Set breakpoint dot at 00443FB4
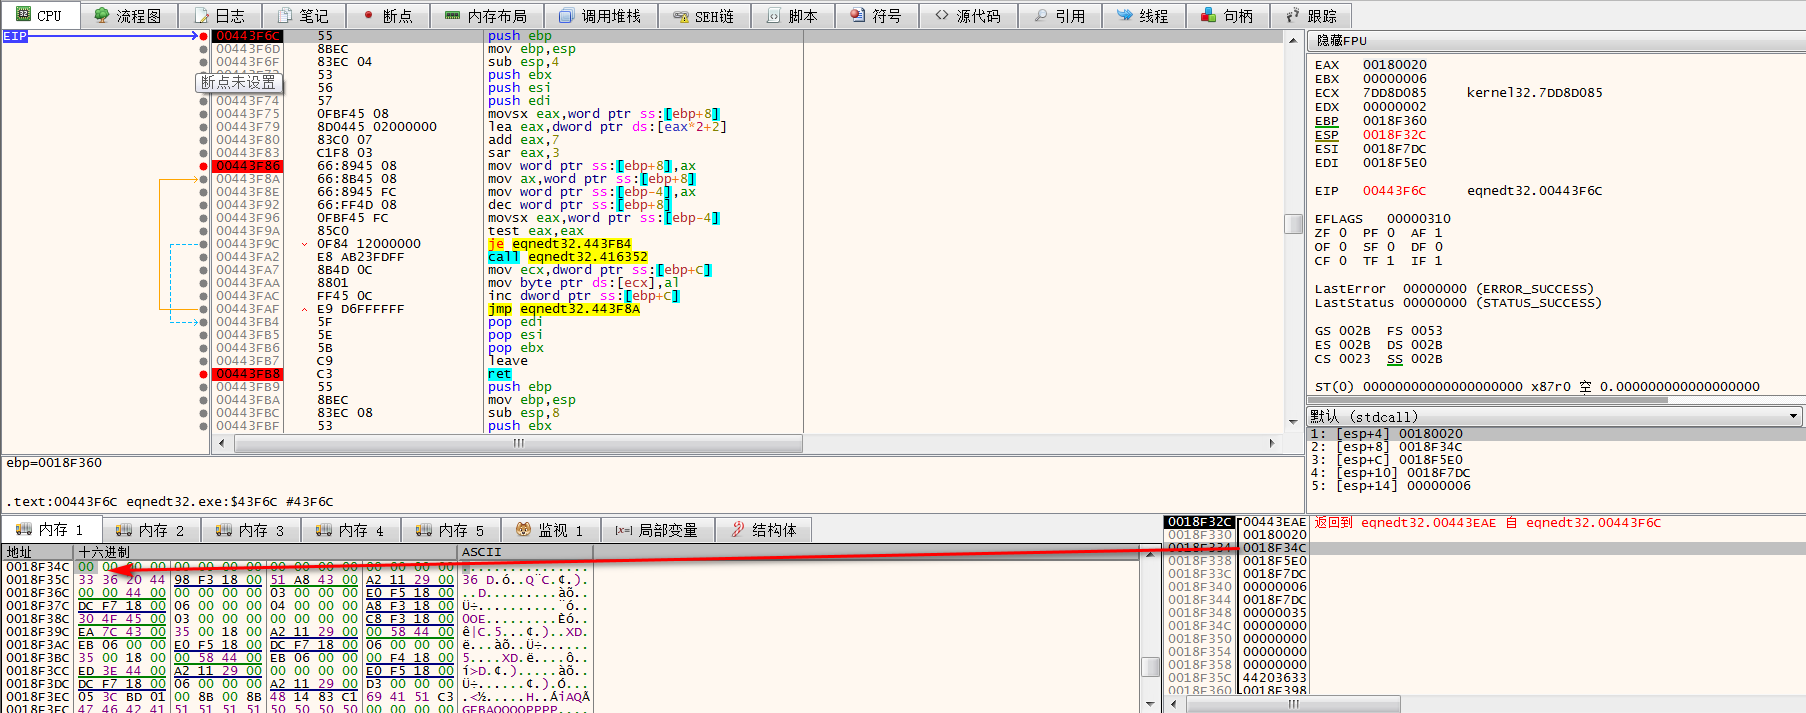Image resolution: width=1806 pixels, height=713 pixels. coord(204,322)
